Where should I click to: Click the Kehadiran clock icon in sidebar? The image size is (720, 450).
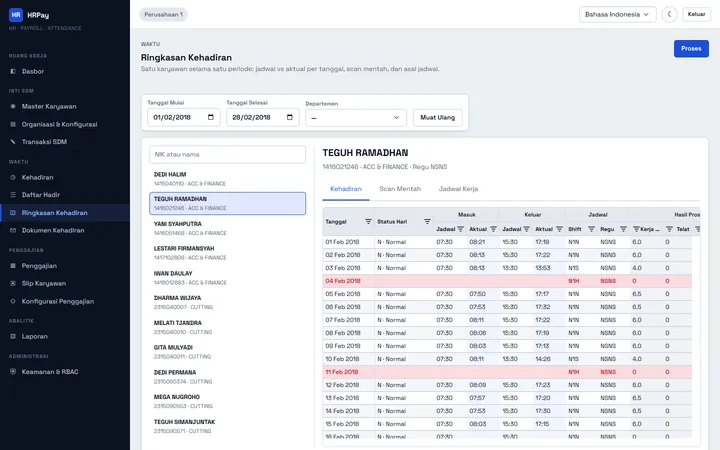(13, 177)
